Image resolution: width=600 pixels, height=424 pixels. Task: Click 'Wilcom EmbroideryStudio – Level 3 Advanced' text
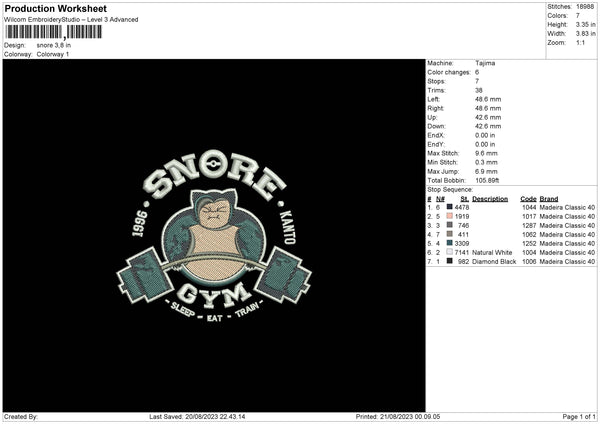click(71, 20)
